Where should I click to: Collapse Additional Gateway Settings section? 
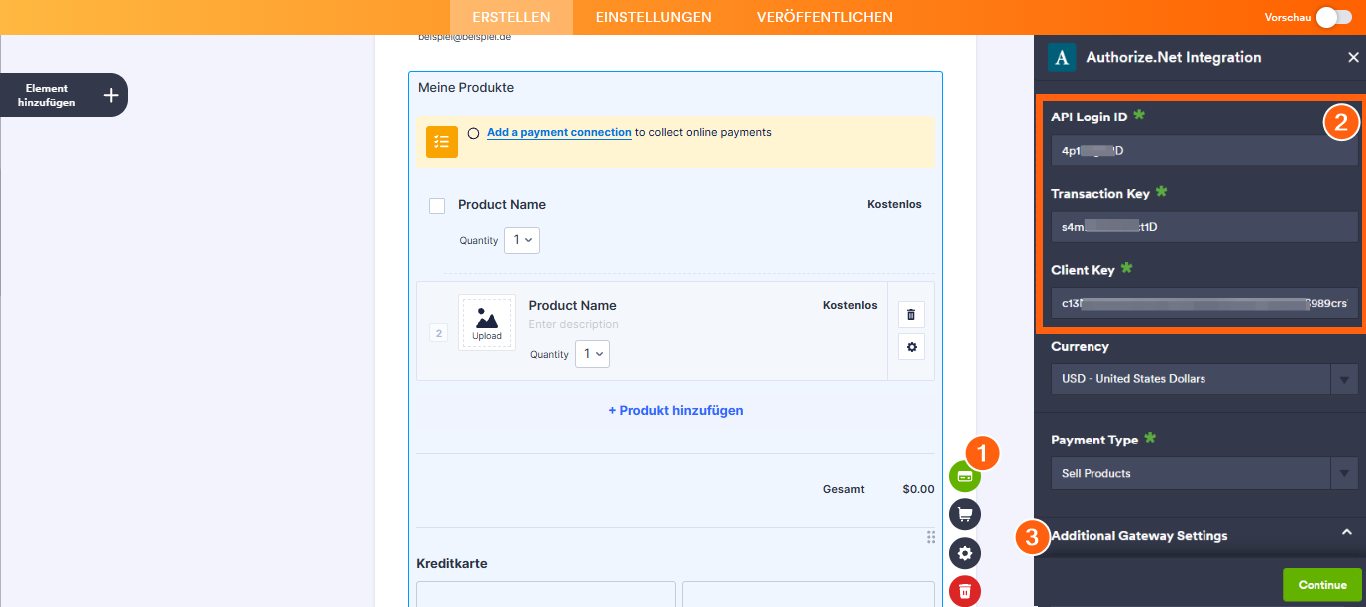[x=1346, y=533]
